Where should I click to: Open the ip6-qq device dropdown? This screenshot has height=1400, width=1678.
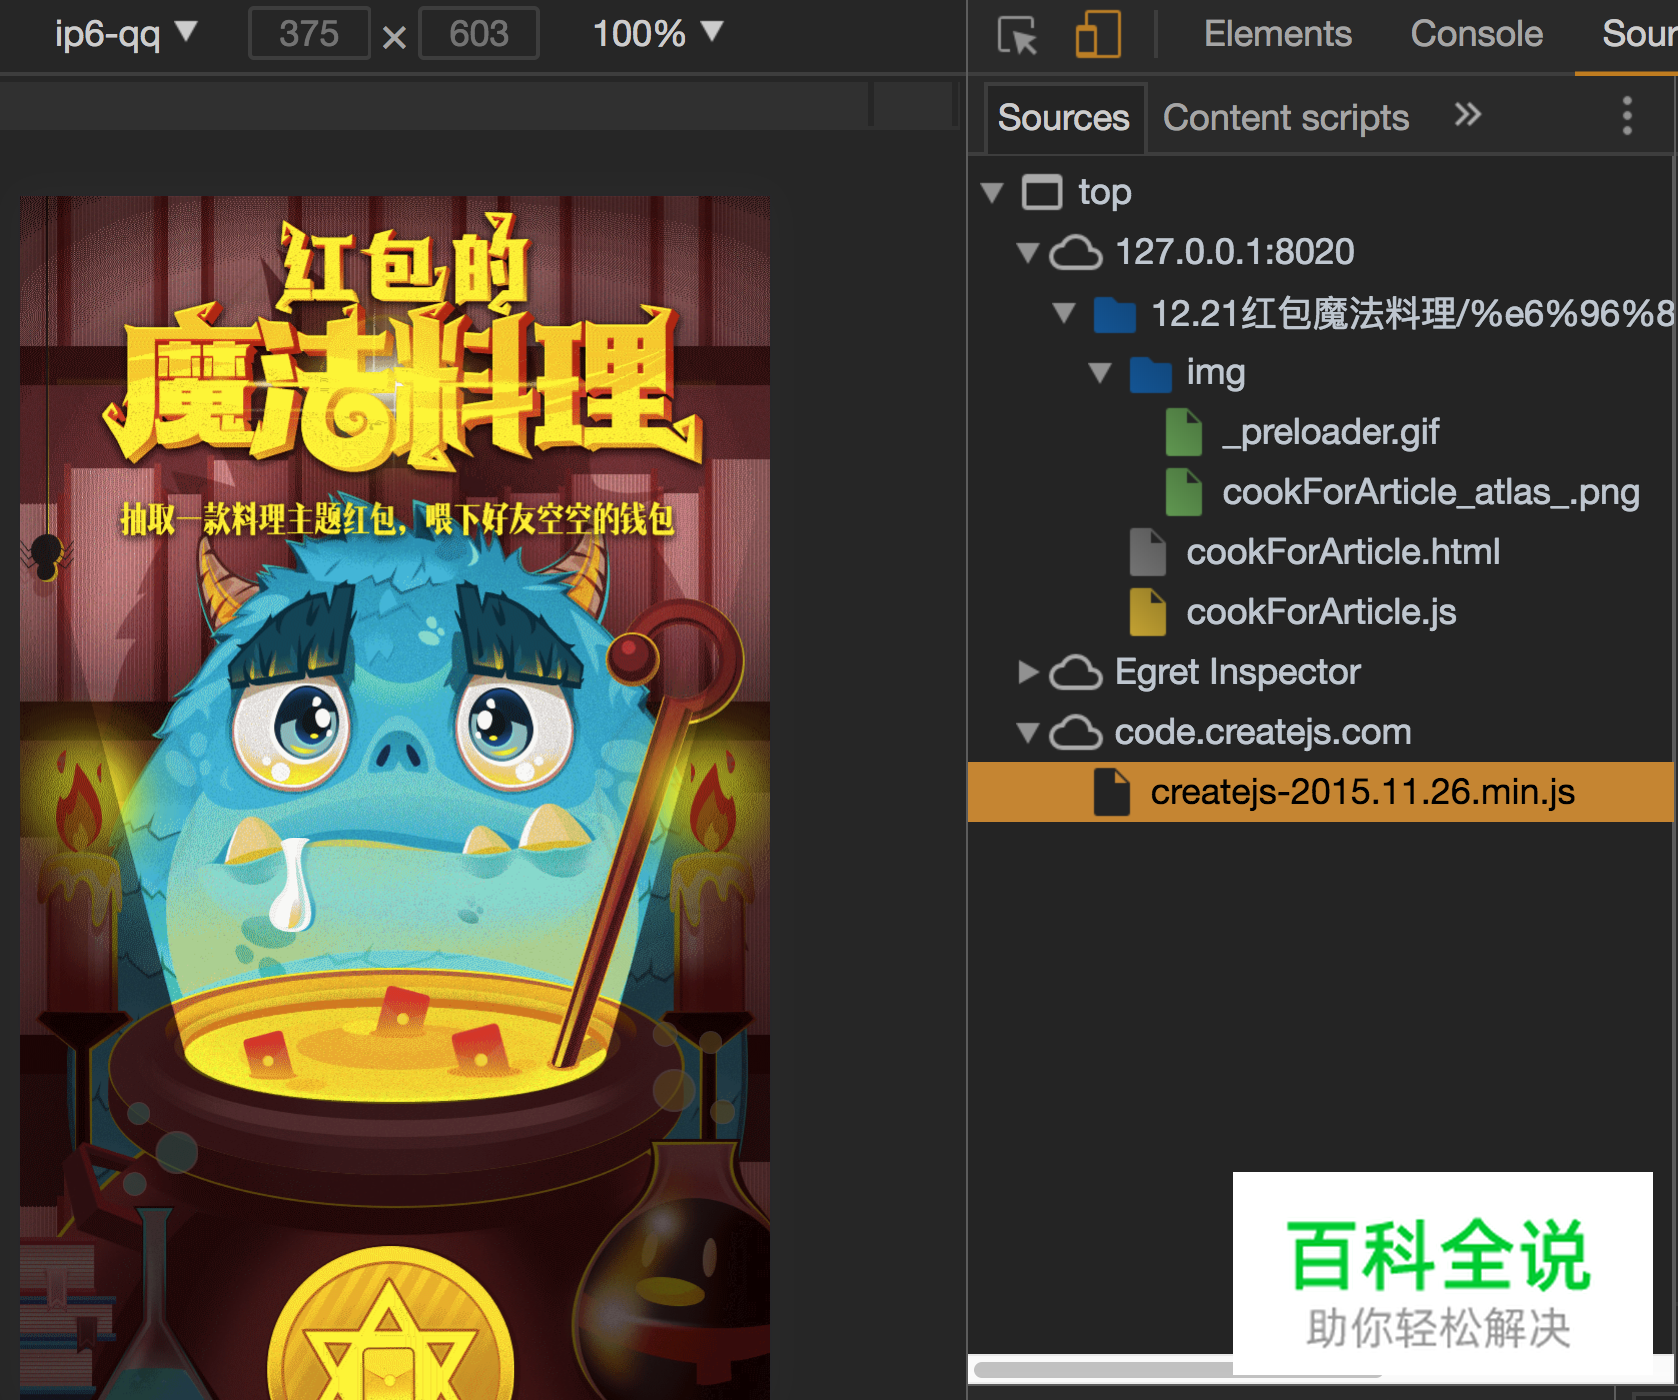point(126,33)
